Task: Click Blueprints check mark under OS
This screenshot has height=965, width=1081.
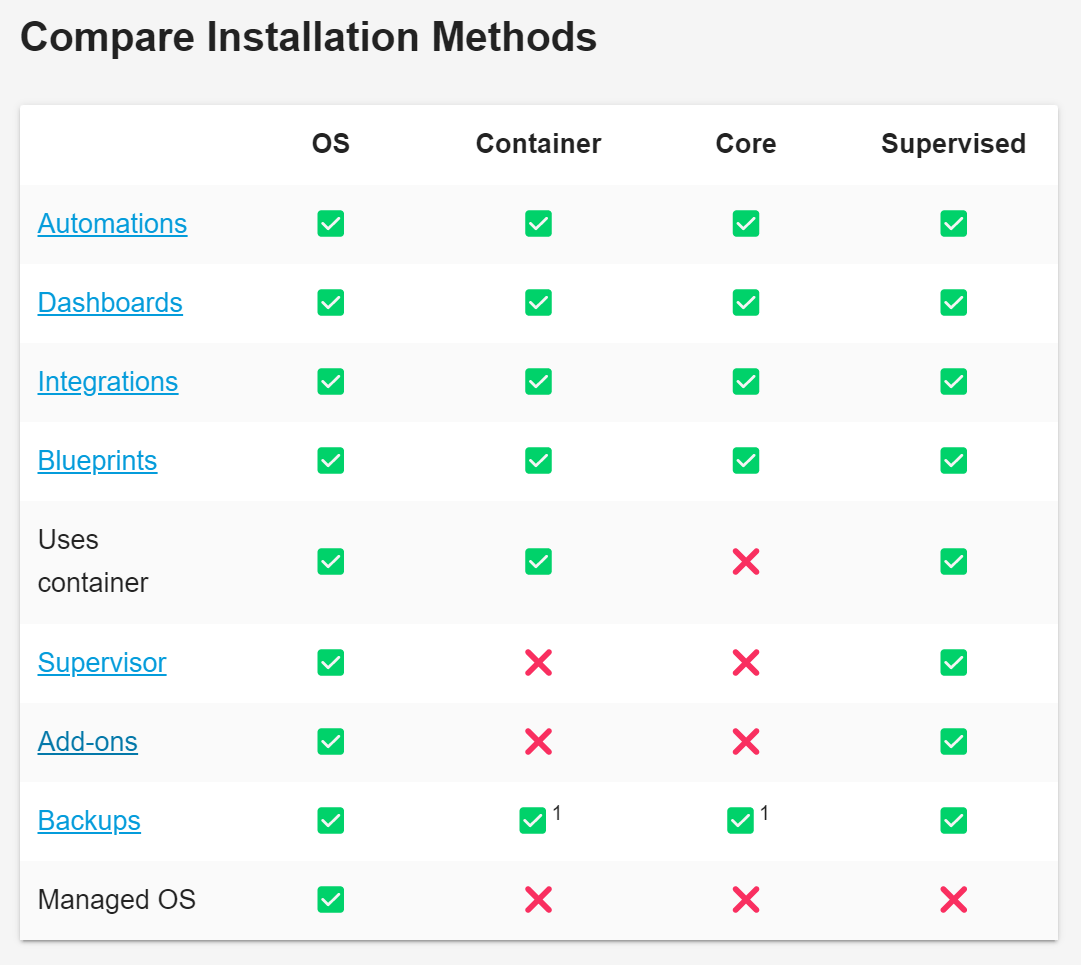Action: [331, 460]
